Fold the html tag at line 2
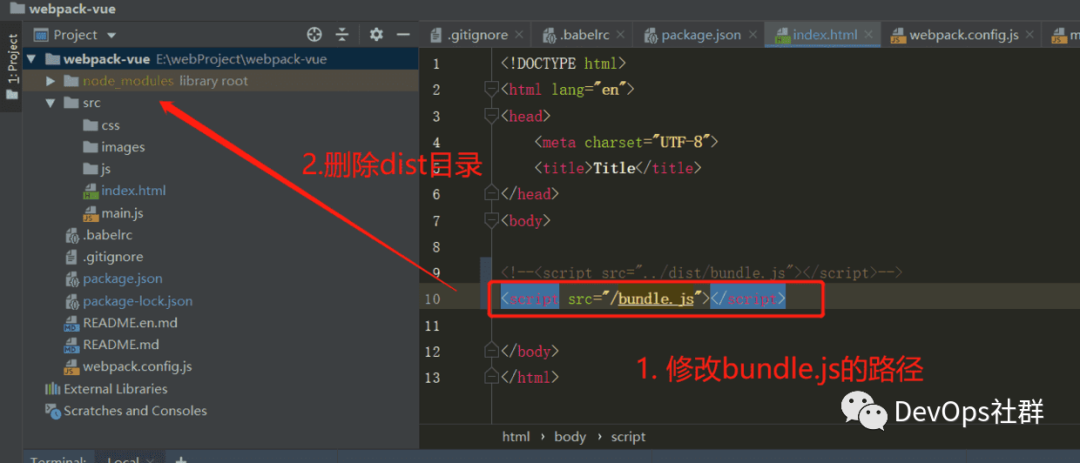The height and width of the screenshot is (463, 1080). (491, 90)
